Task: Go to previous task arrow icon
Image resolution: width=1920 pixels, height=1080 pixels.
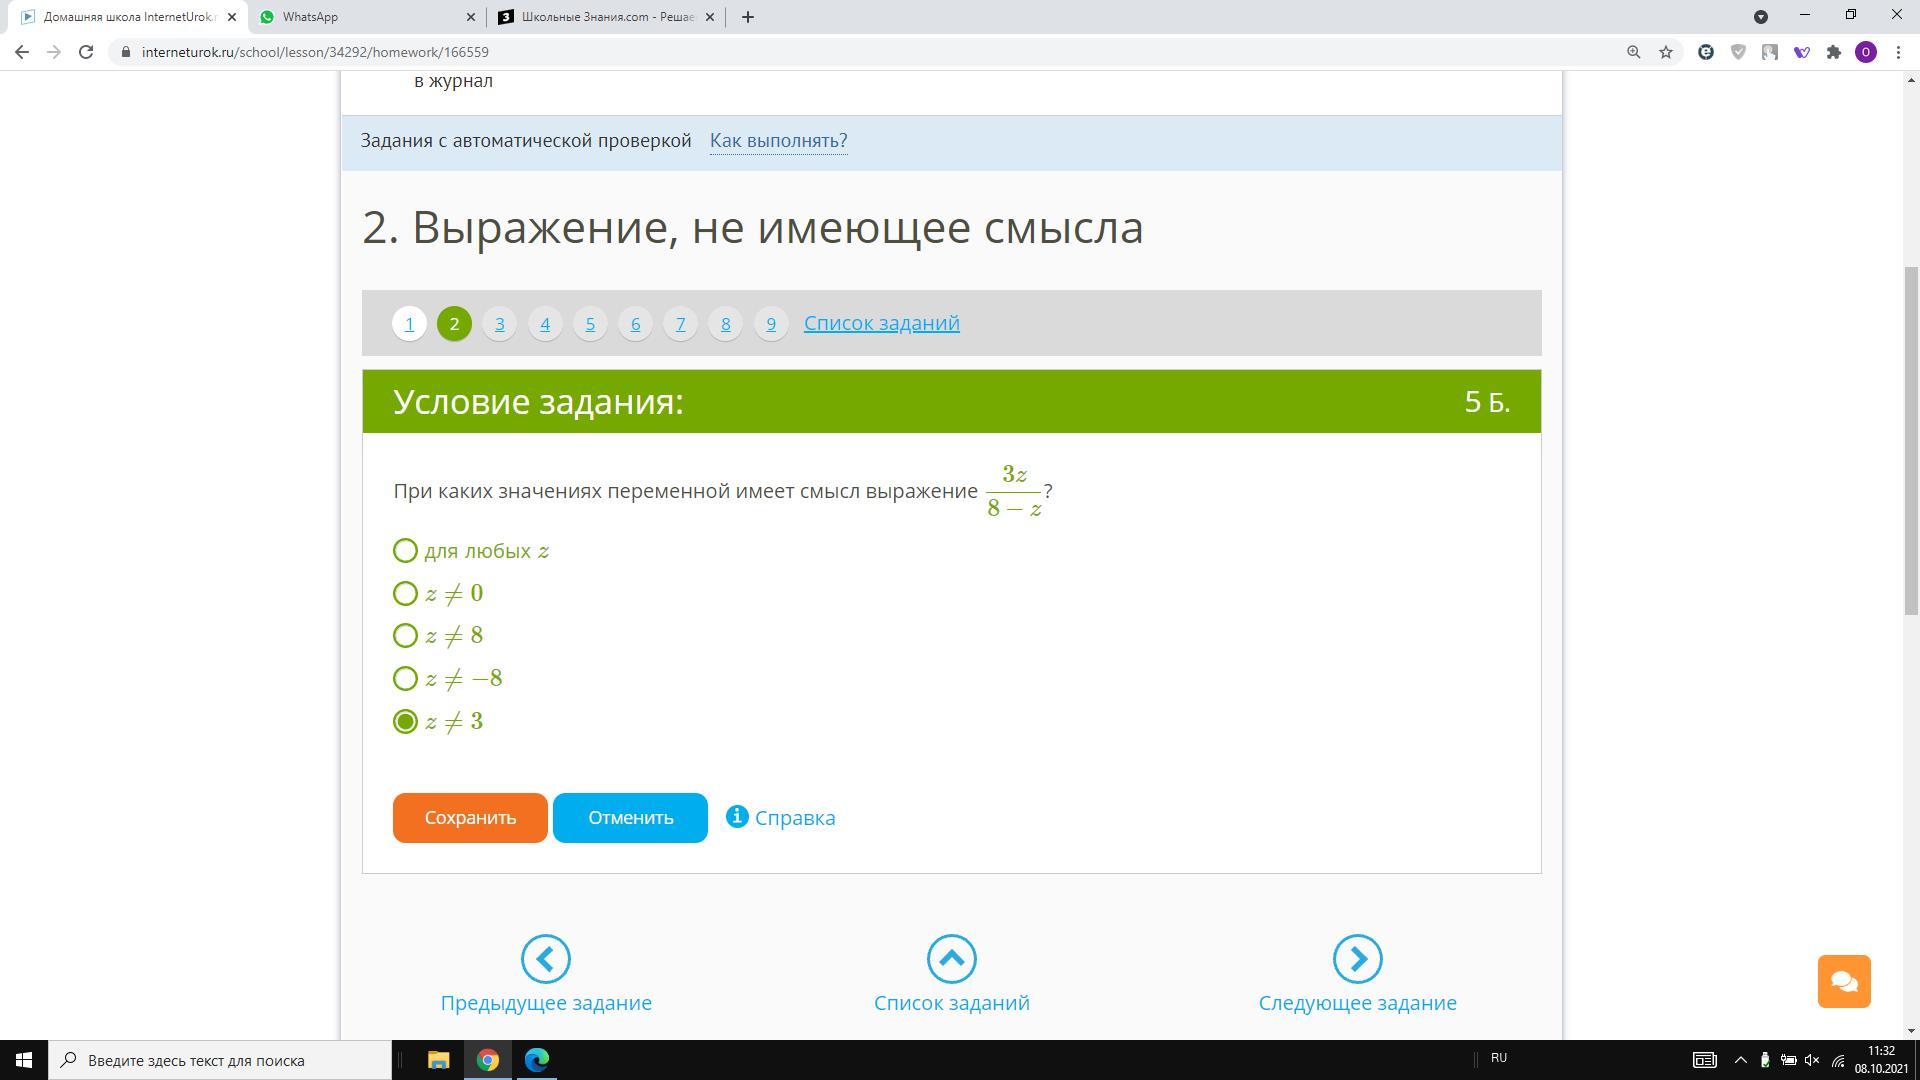Action: (545, 959)
